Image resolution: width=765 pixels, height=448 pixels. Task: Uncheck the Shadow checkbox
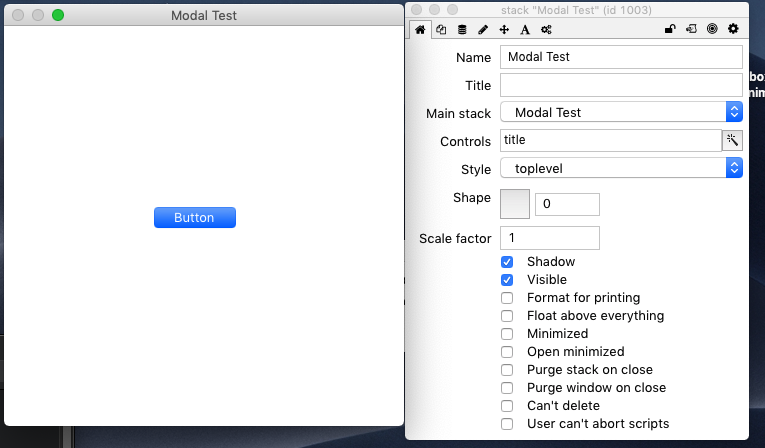(x=507, y=262)
